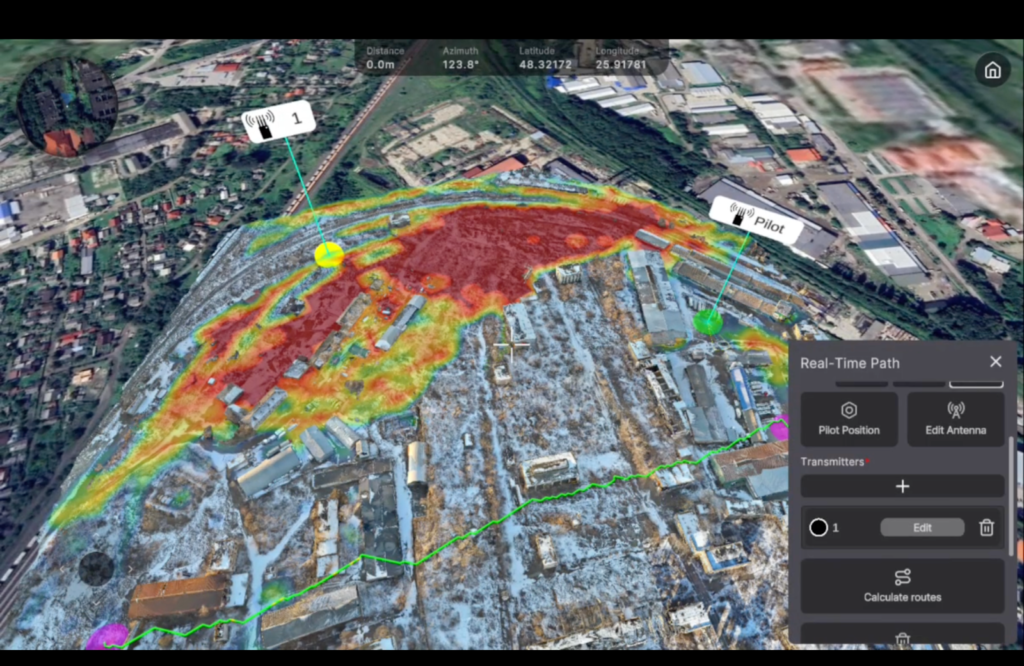Click the bottom trash button in panel

coord(902,636)
